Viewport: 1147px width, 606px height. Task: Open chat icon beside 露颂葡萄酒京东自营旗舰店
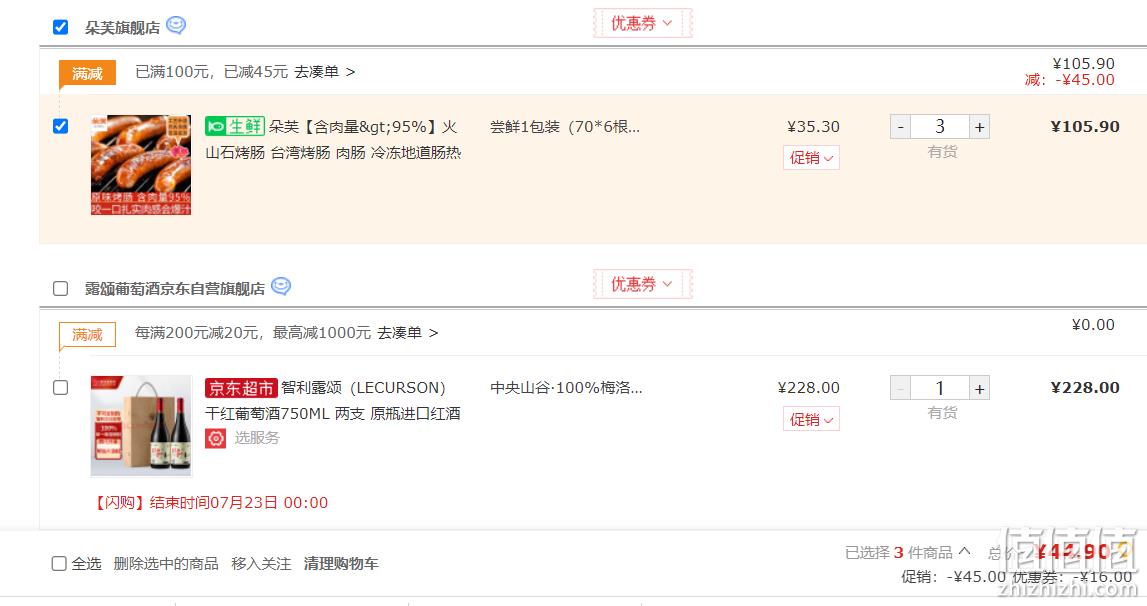281,286
